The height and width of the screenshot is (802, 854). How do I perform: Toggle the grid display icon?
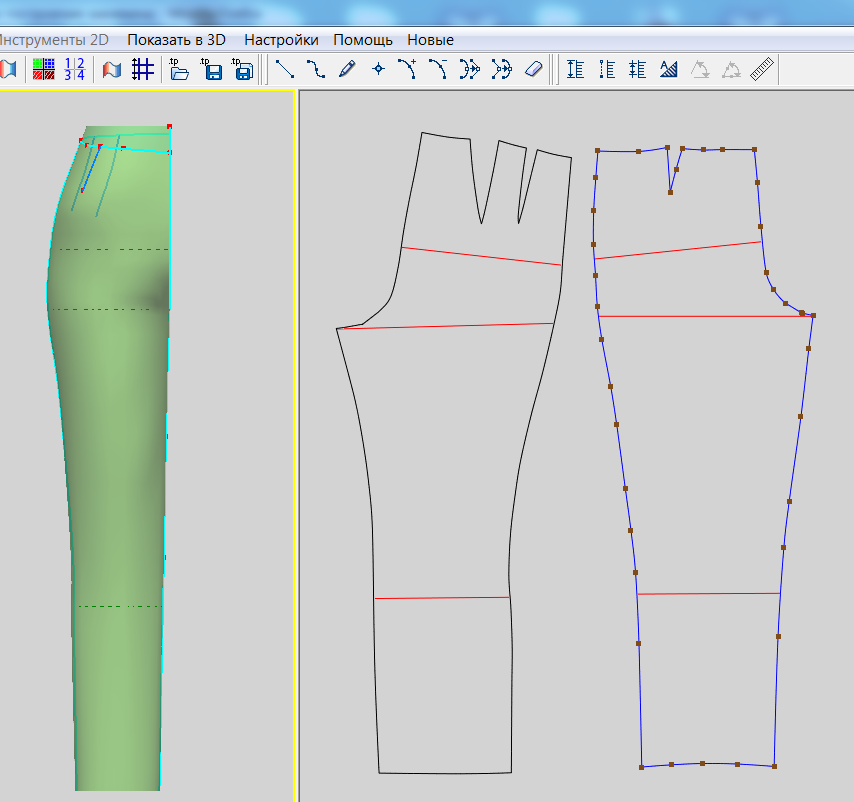click(x=143, y=70)
